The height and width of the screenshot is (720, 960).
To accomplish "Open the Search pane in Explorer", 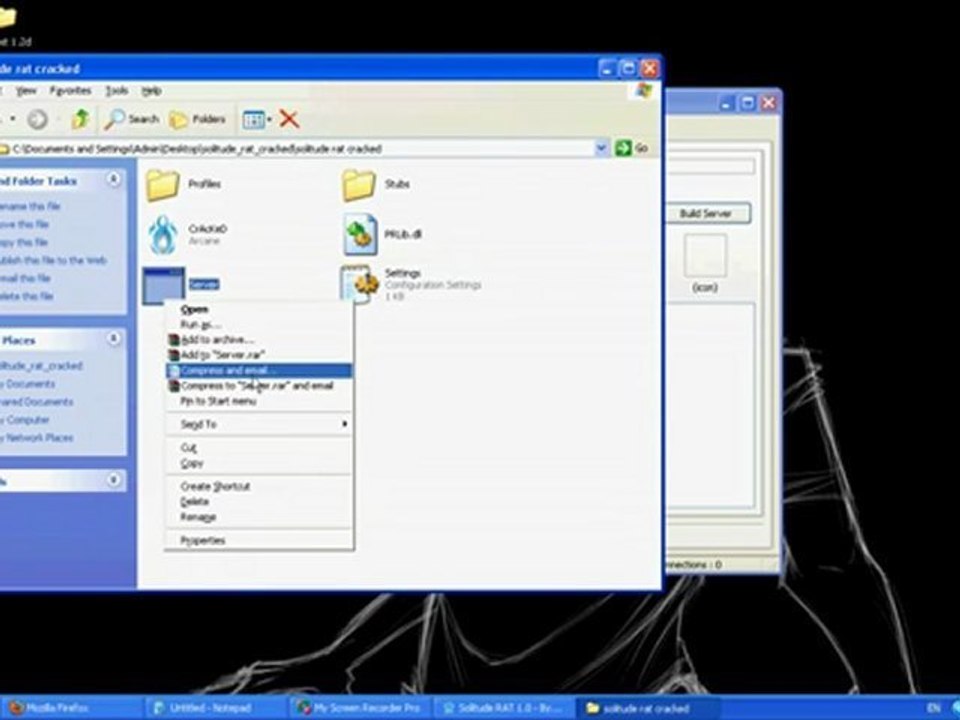I will click(132, 119).
